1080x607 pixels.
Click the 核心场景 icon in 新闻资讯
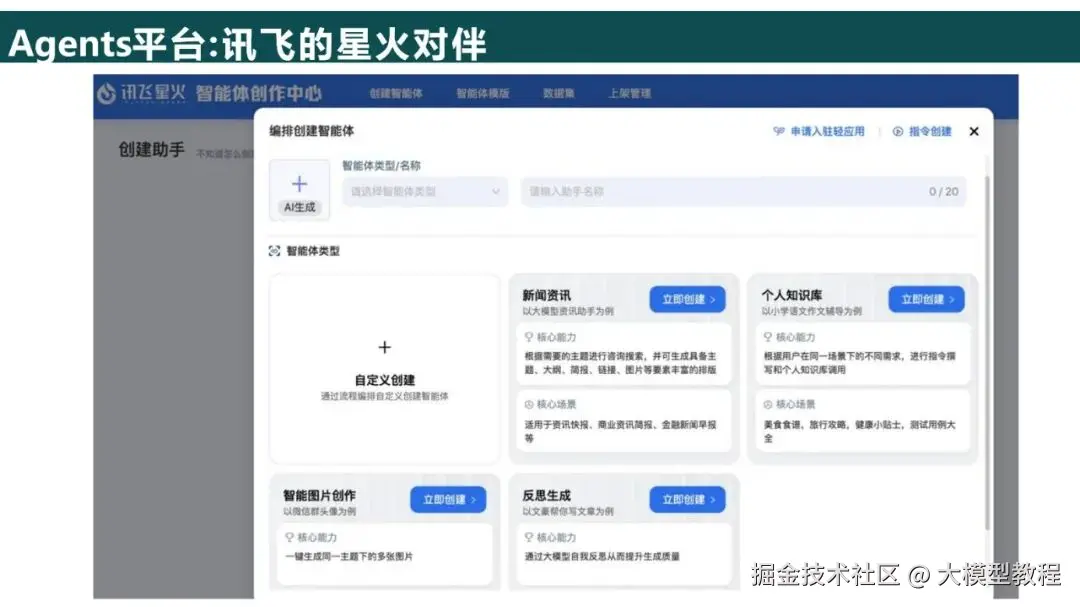pyautogui.click(x=529, y=404)
